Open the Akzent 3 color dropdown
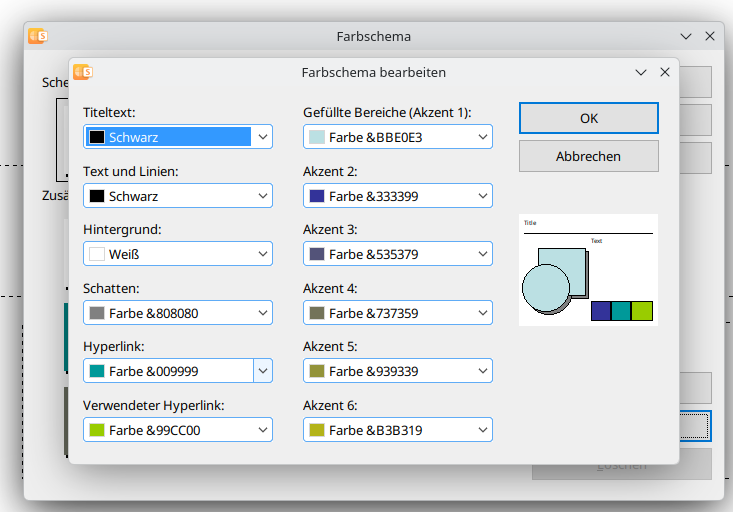 tap(483, 254)
